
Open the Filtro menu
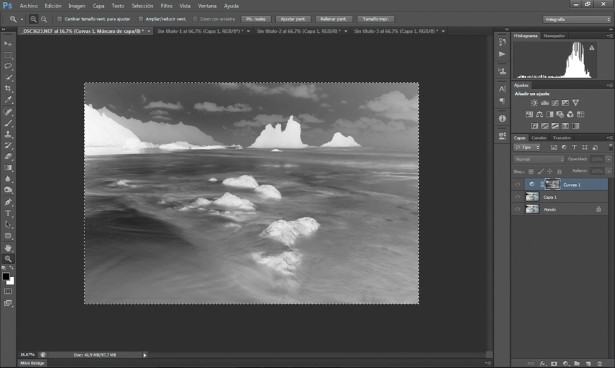click(x=166, y=6)
